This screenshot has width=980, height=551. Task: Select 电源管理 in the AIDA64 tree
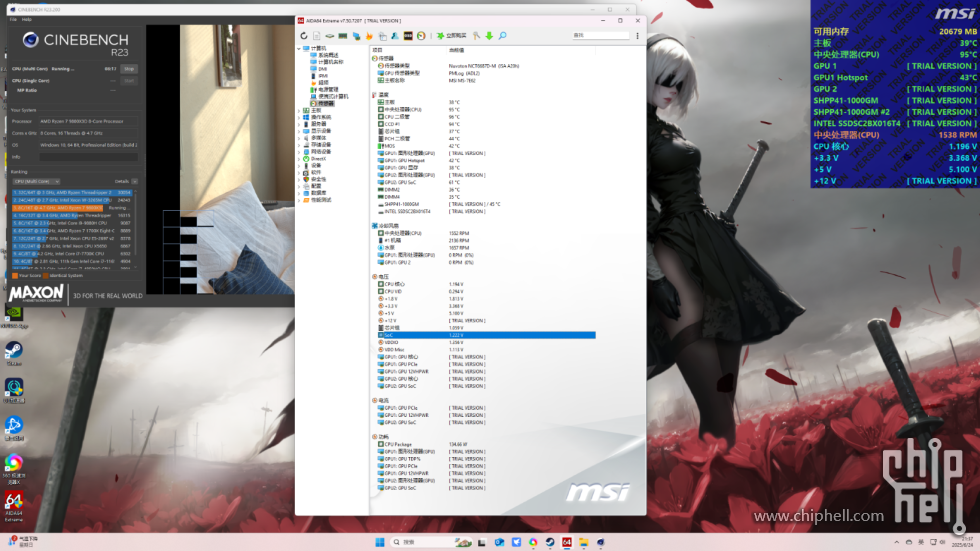click(x=324, y=89)
